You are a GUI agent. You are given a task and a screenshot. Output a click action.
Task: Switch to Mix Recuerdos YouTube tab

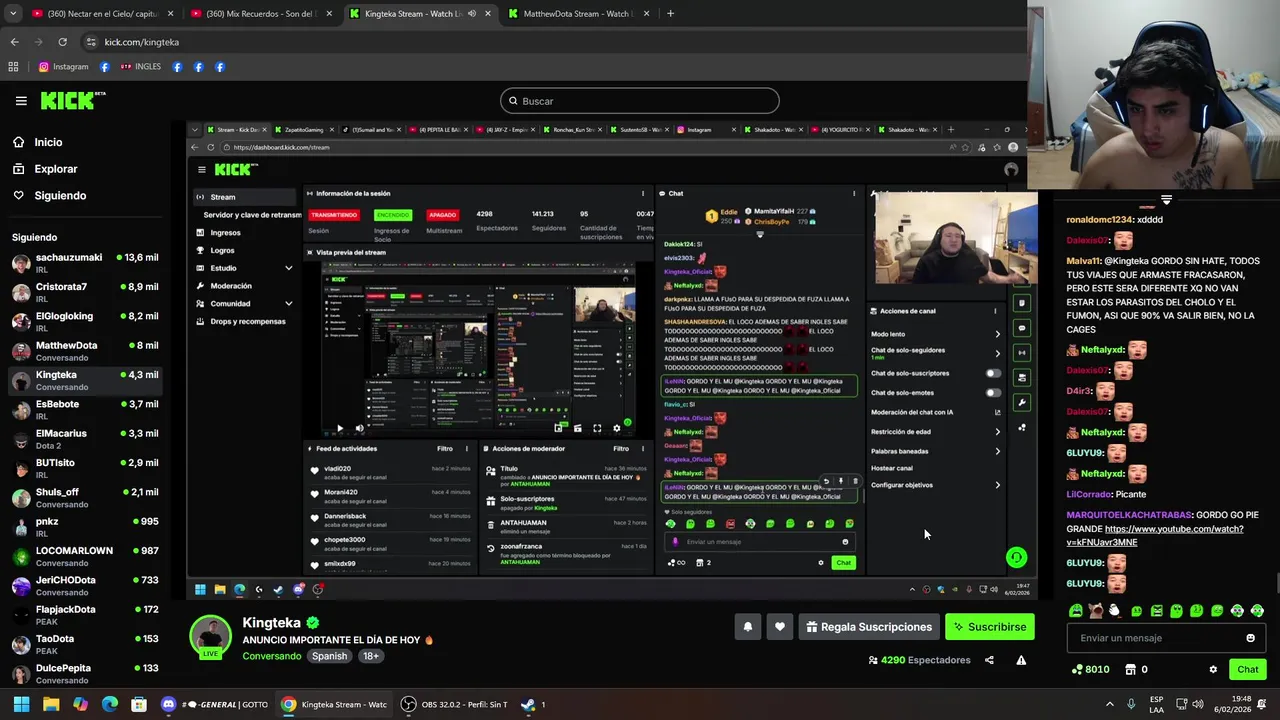click(x=260, y=14)
